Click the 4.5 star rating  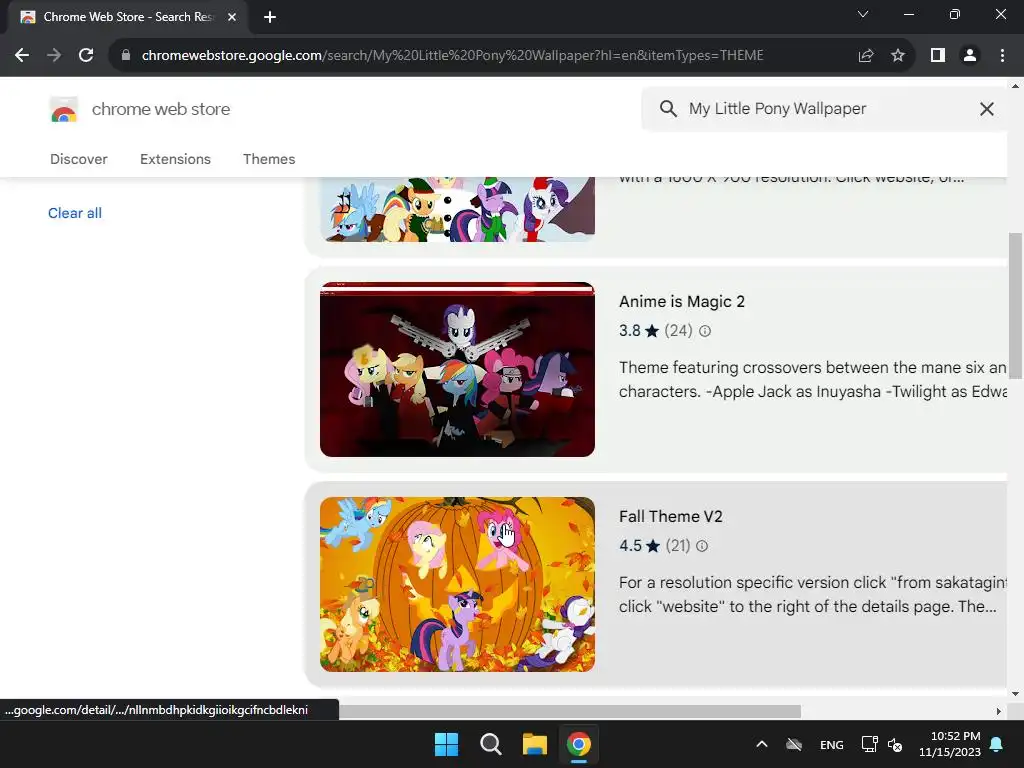(639, 546)
